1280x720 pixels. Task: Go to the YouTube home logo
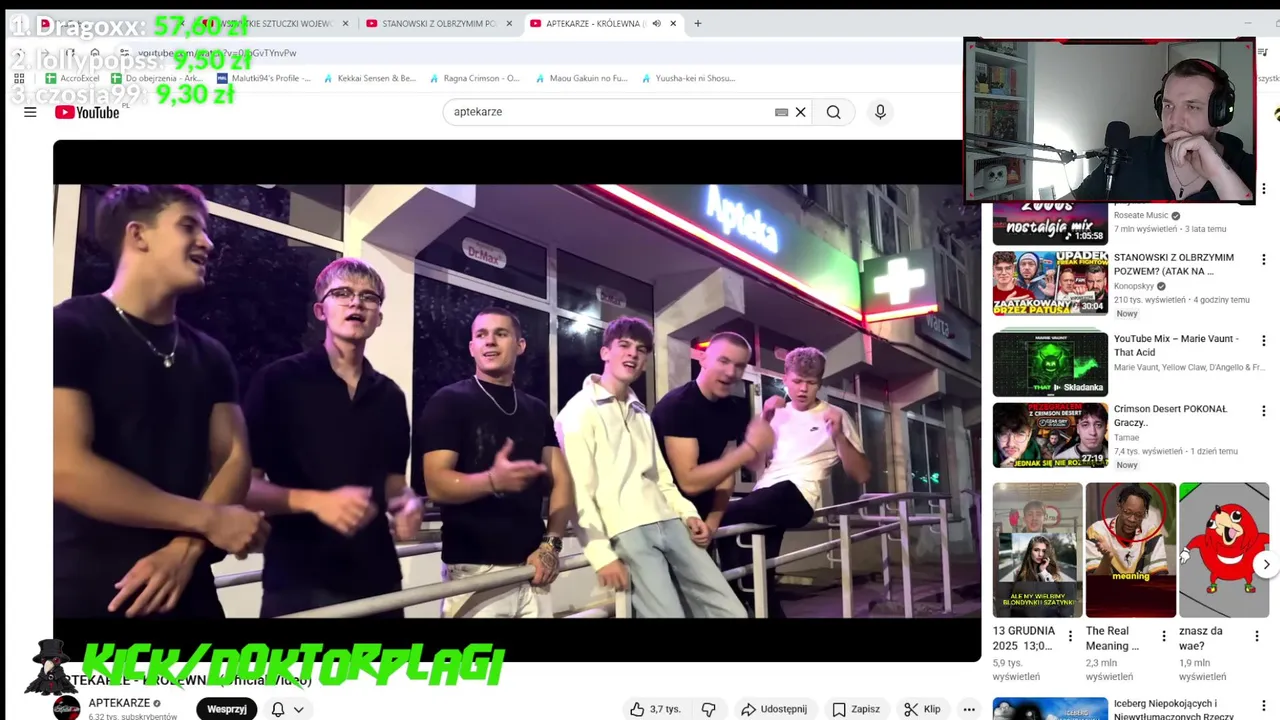tap(87, 112)
